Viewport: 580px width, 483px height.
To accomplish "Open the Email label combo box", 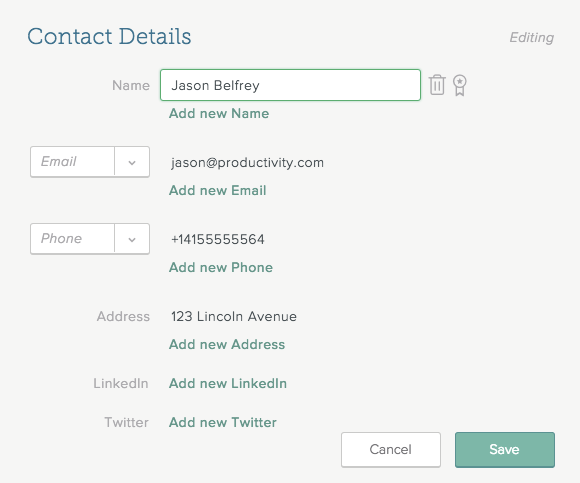I will click(x=90, y=162).
